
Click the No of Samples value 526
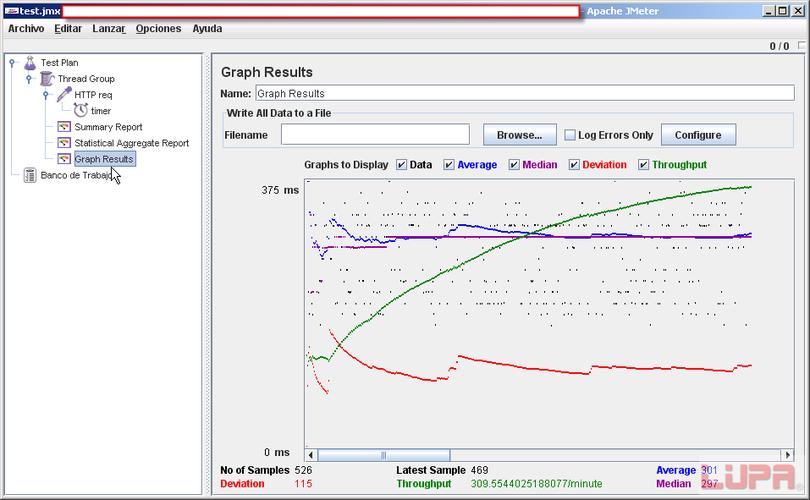click(303, 470)
